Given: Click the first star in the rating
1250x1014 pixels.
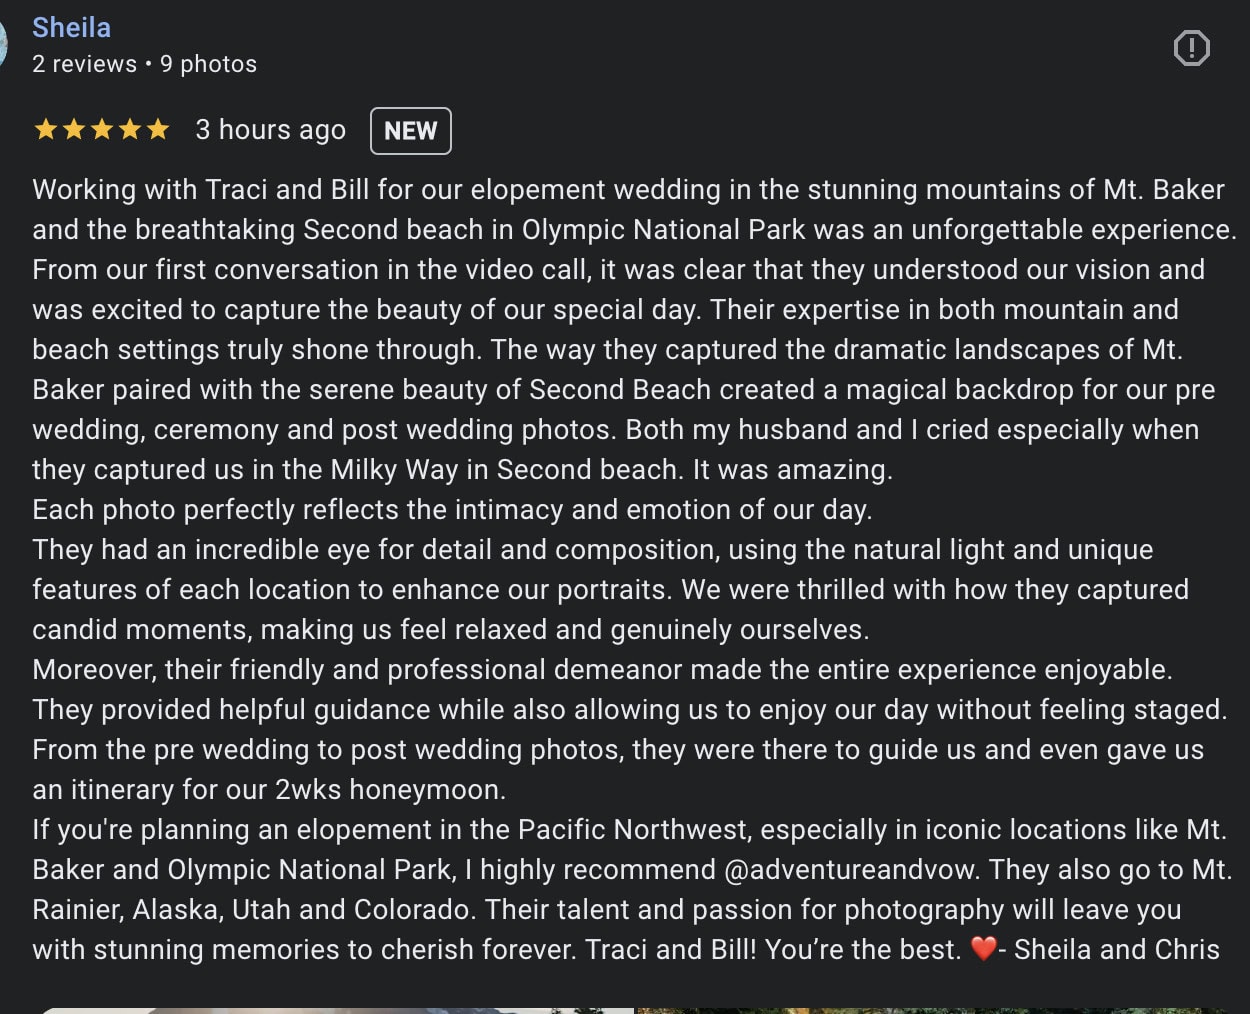Looking at the screenshot, I should coord(46,130).
